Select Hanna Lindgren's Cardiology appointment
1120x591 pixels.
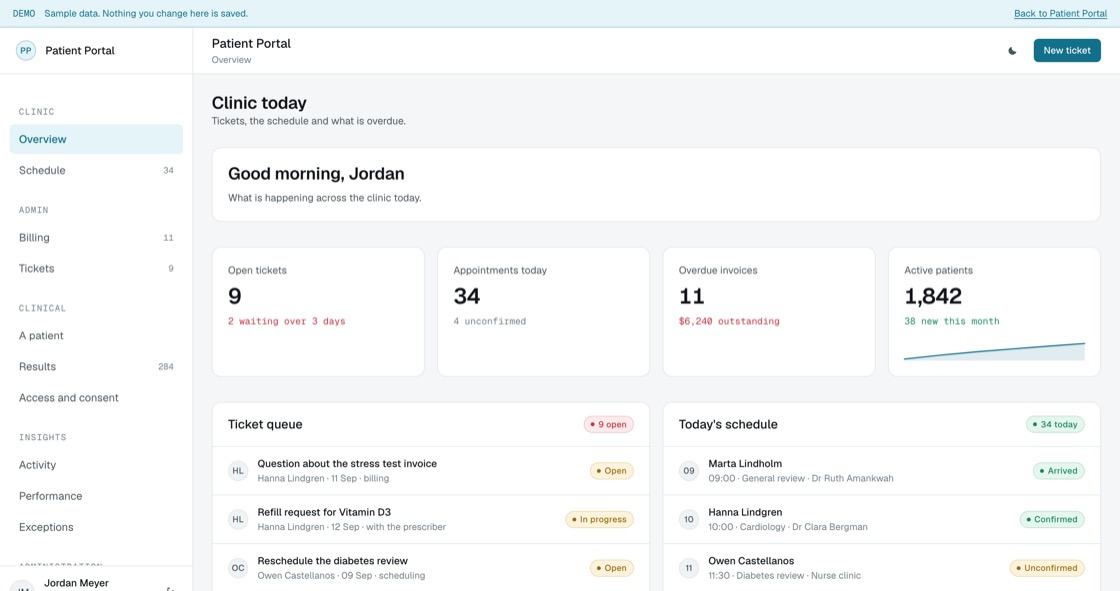point(881,520)
